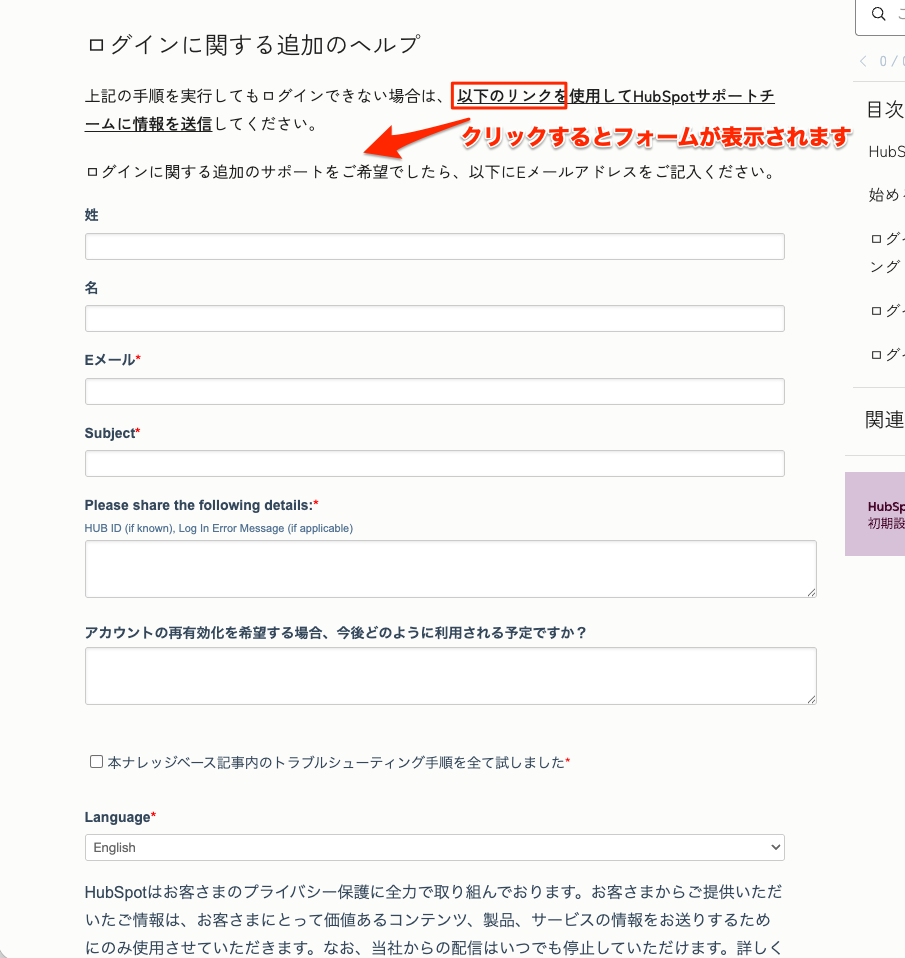Click the search magnifier icon
This screenshot has height=958, width=905.
(878, 14)
